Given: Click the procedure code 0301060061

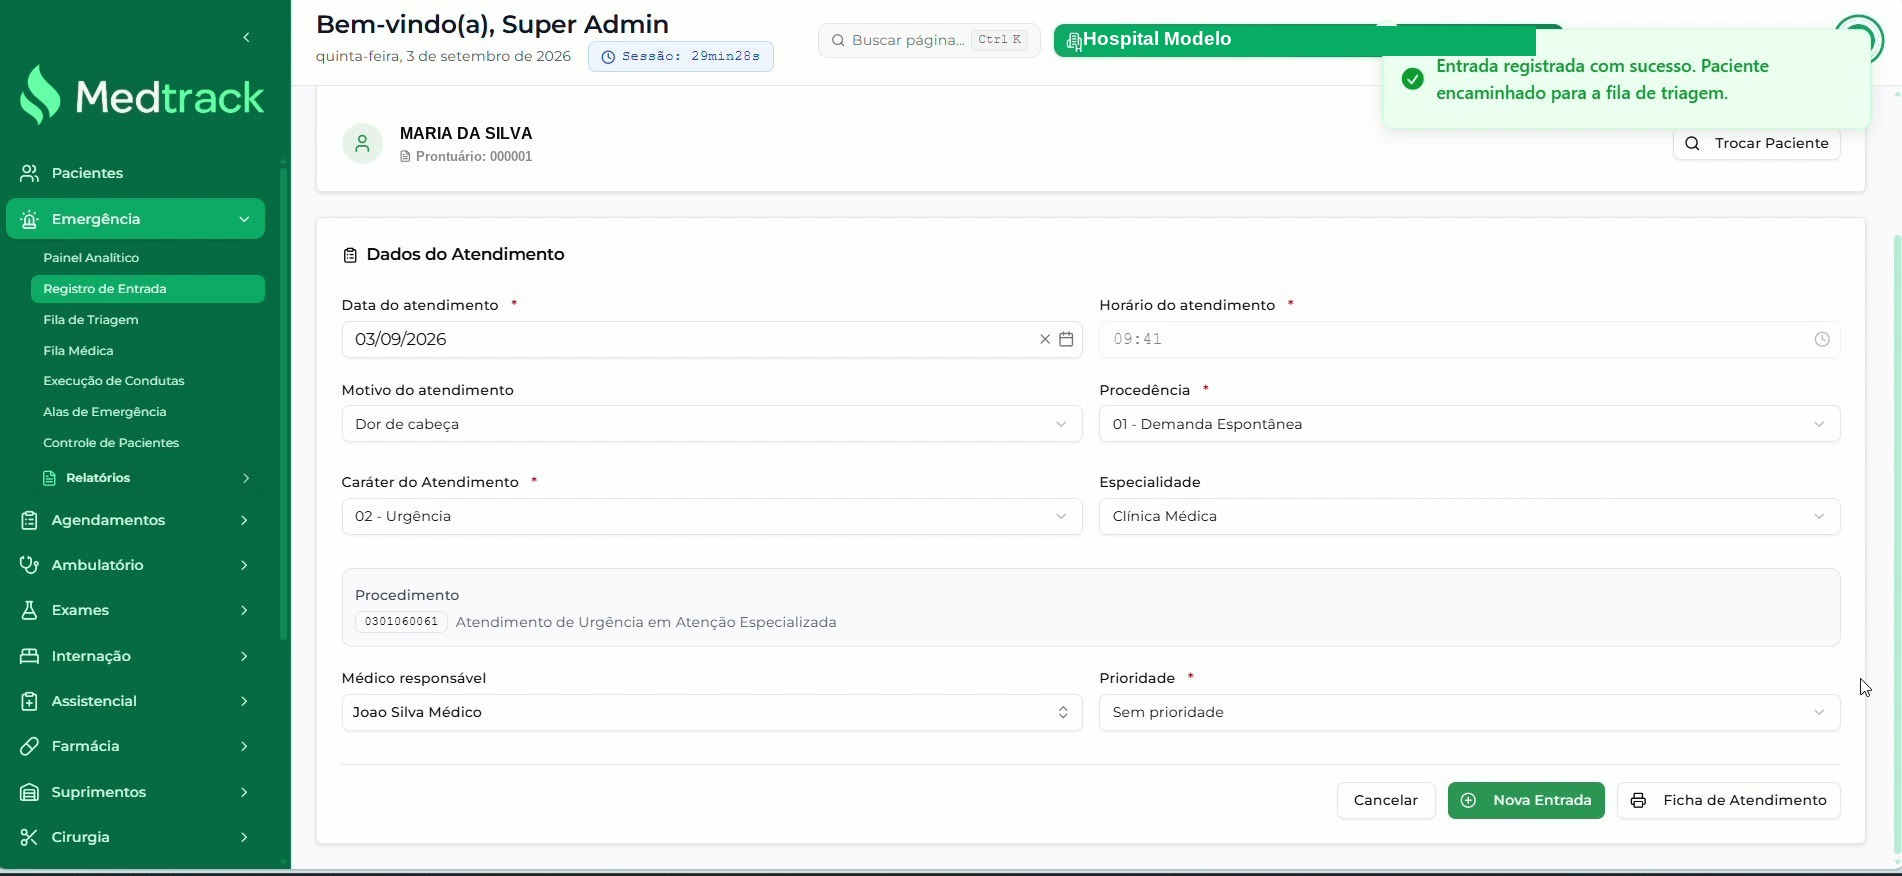Looking at the screenshot, I should tap(401, 622).
